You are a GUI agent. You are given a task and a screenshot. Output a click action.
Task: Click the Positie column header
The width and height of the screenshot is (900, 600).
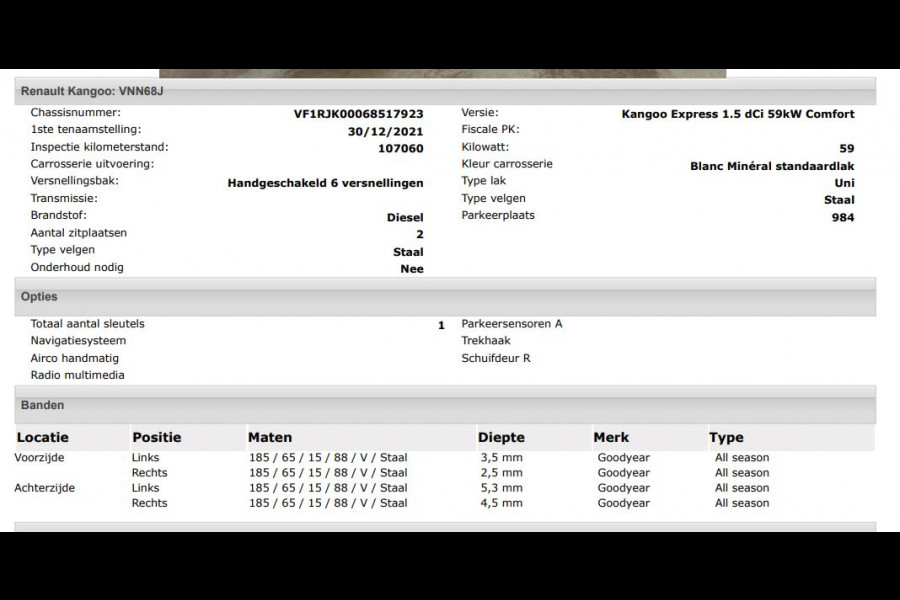point(157,438)
